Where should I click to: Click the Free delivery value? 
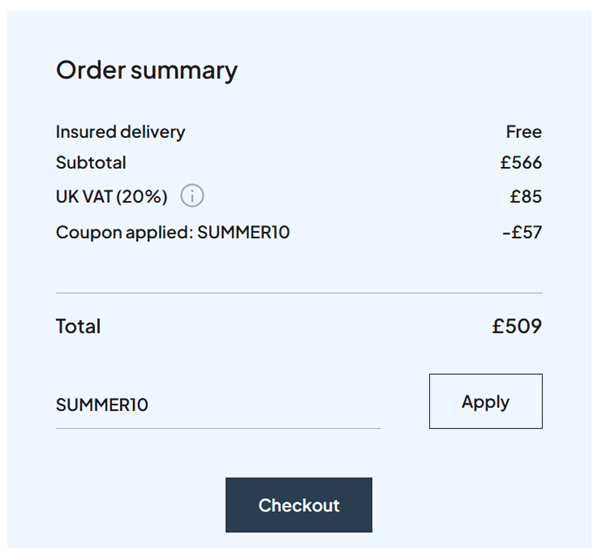(523, 132)
